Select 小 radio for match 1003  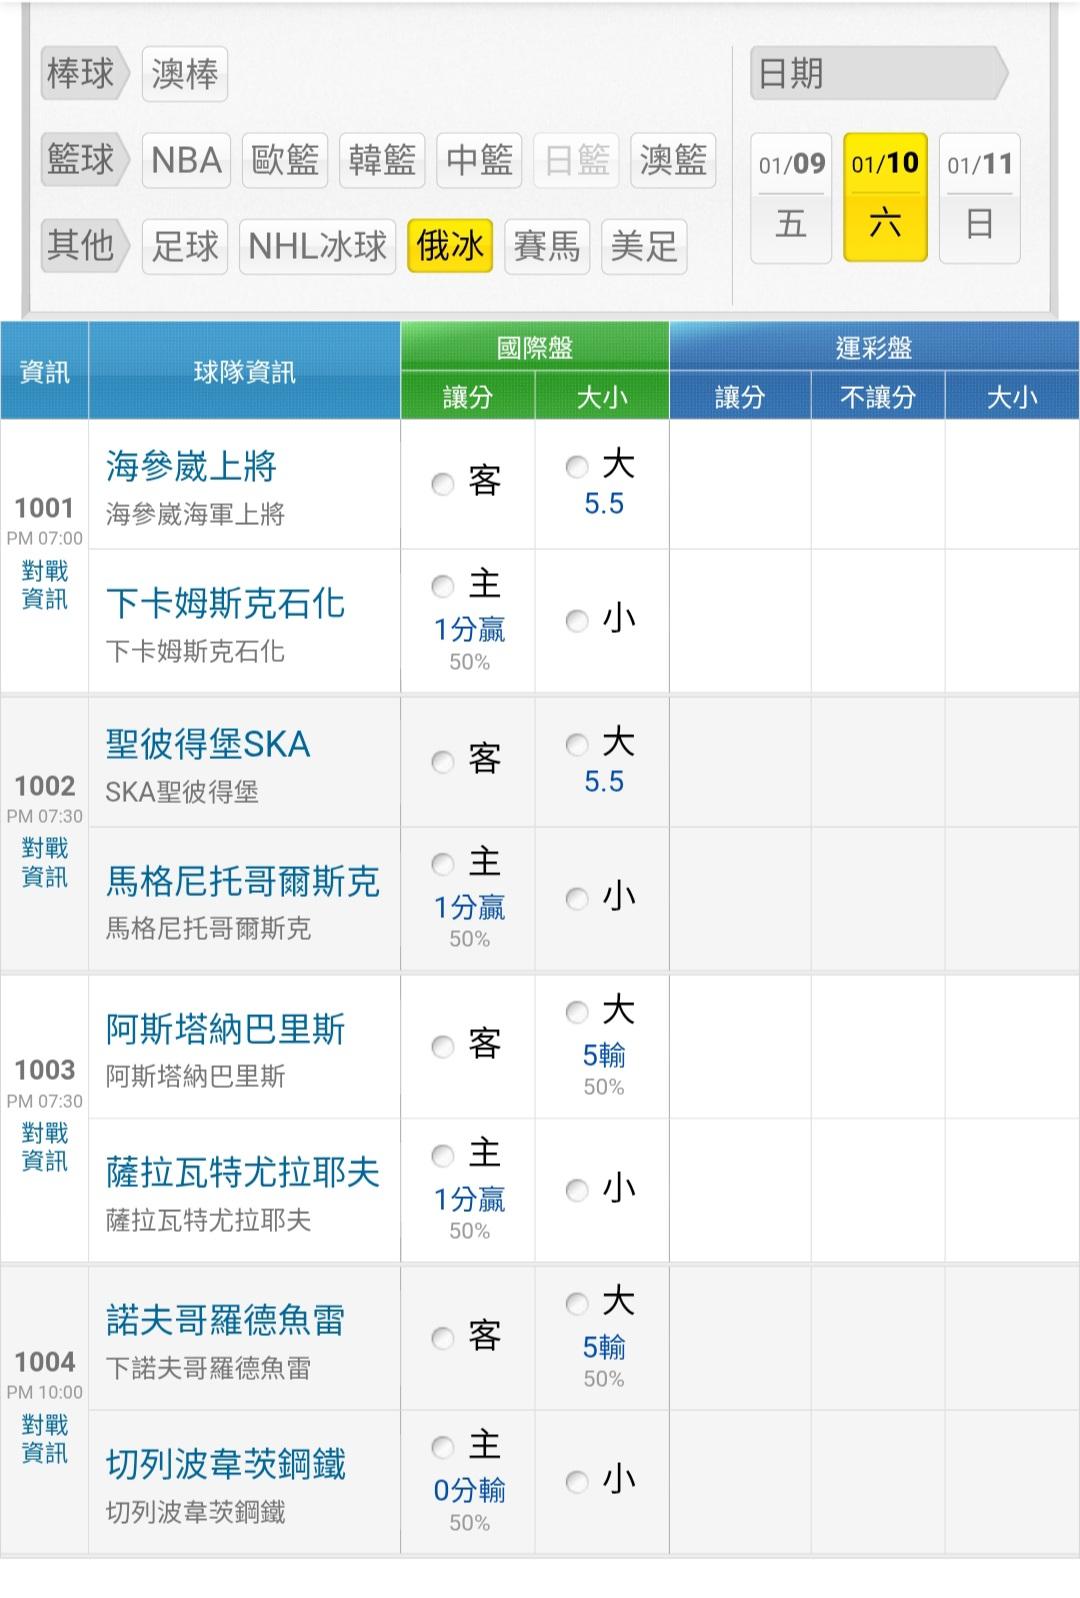click(x=577, y=1190)
